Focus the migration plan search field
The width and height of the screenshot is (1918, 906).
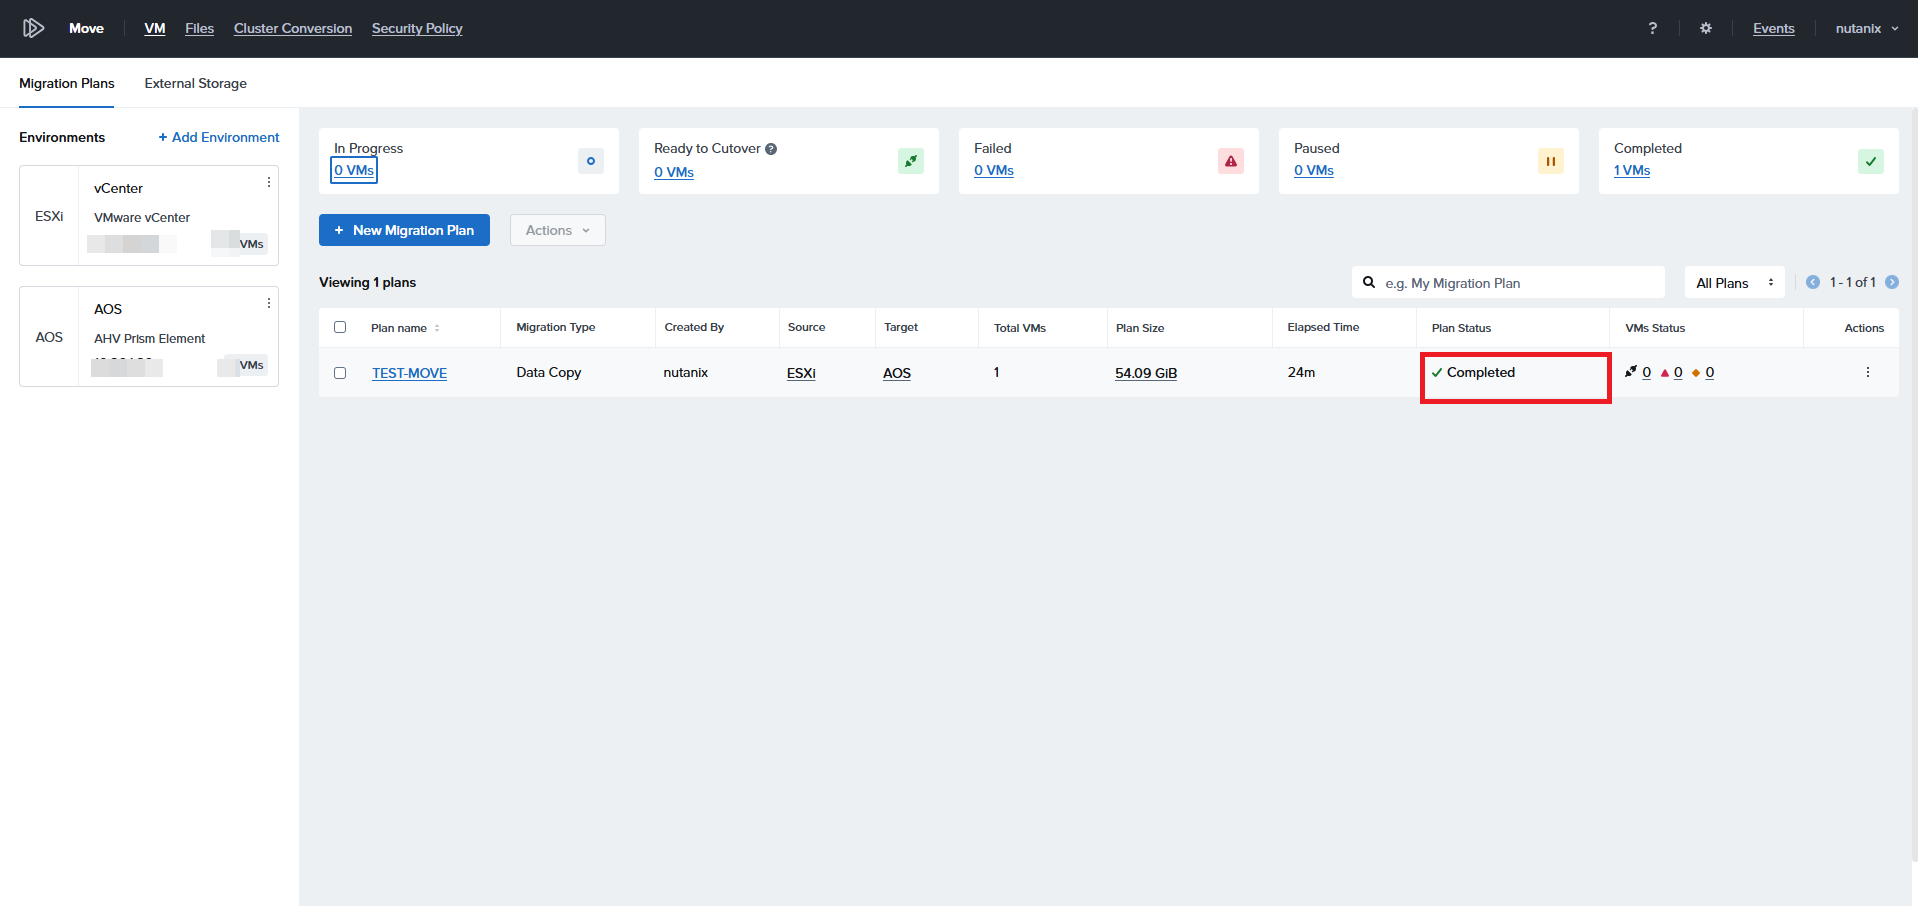[1508, 283]
